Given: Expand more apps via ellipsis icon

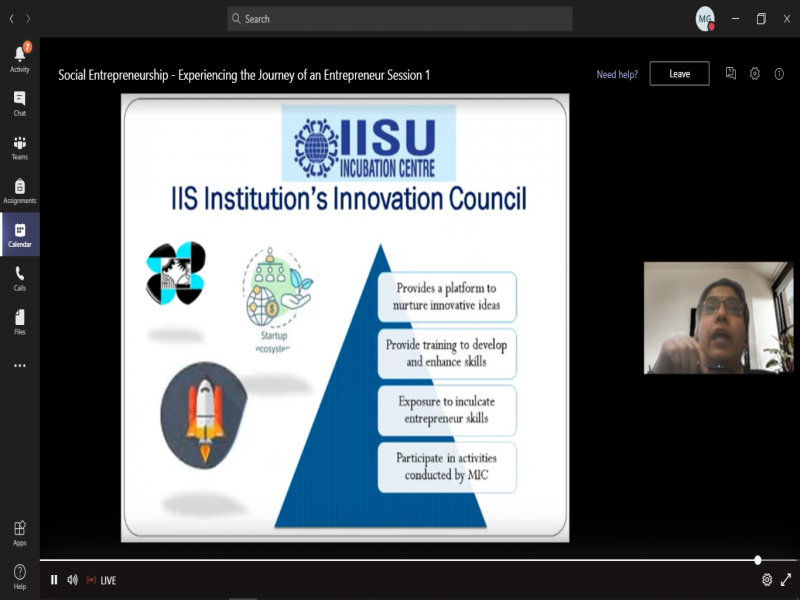Looking at the screenshot, I should (x=19, y=366).
